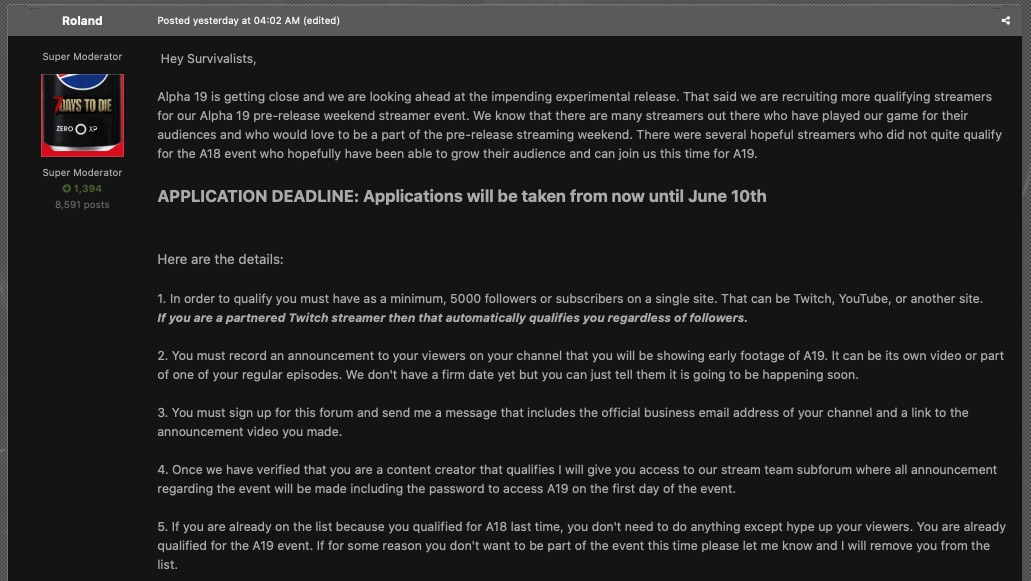This screenshot has height=581, width=1031.
Task: Open the 8,591 posts count
Action: point(82,205)
